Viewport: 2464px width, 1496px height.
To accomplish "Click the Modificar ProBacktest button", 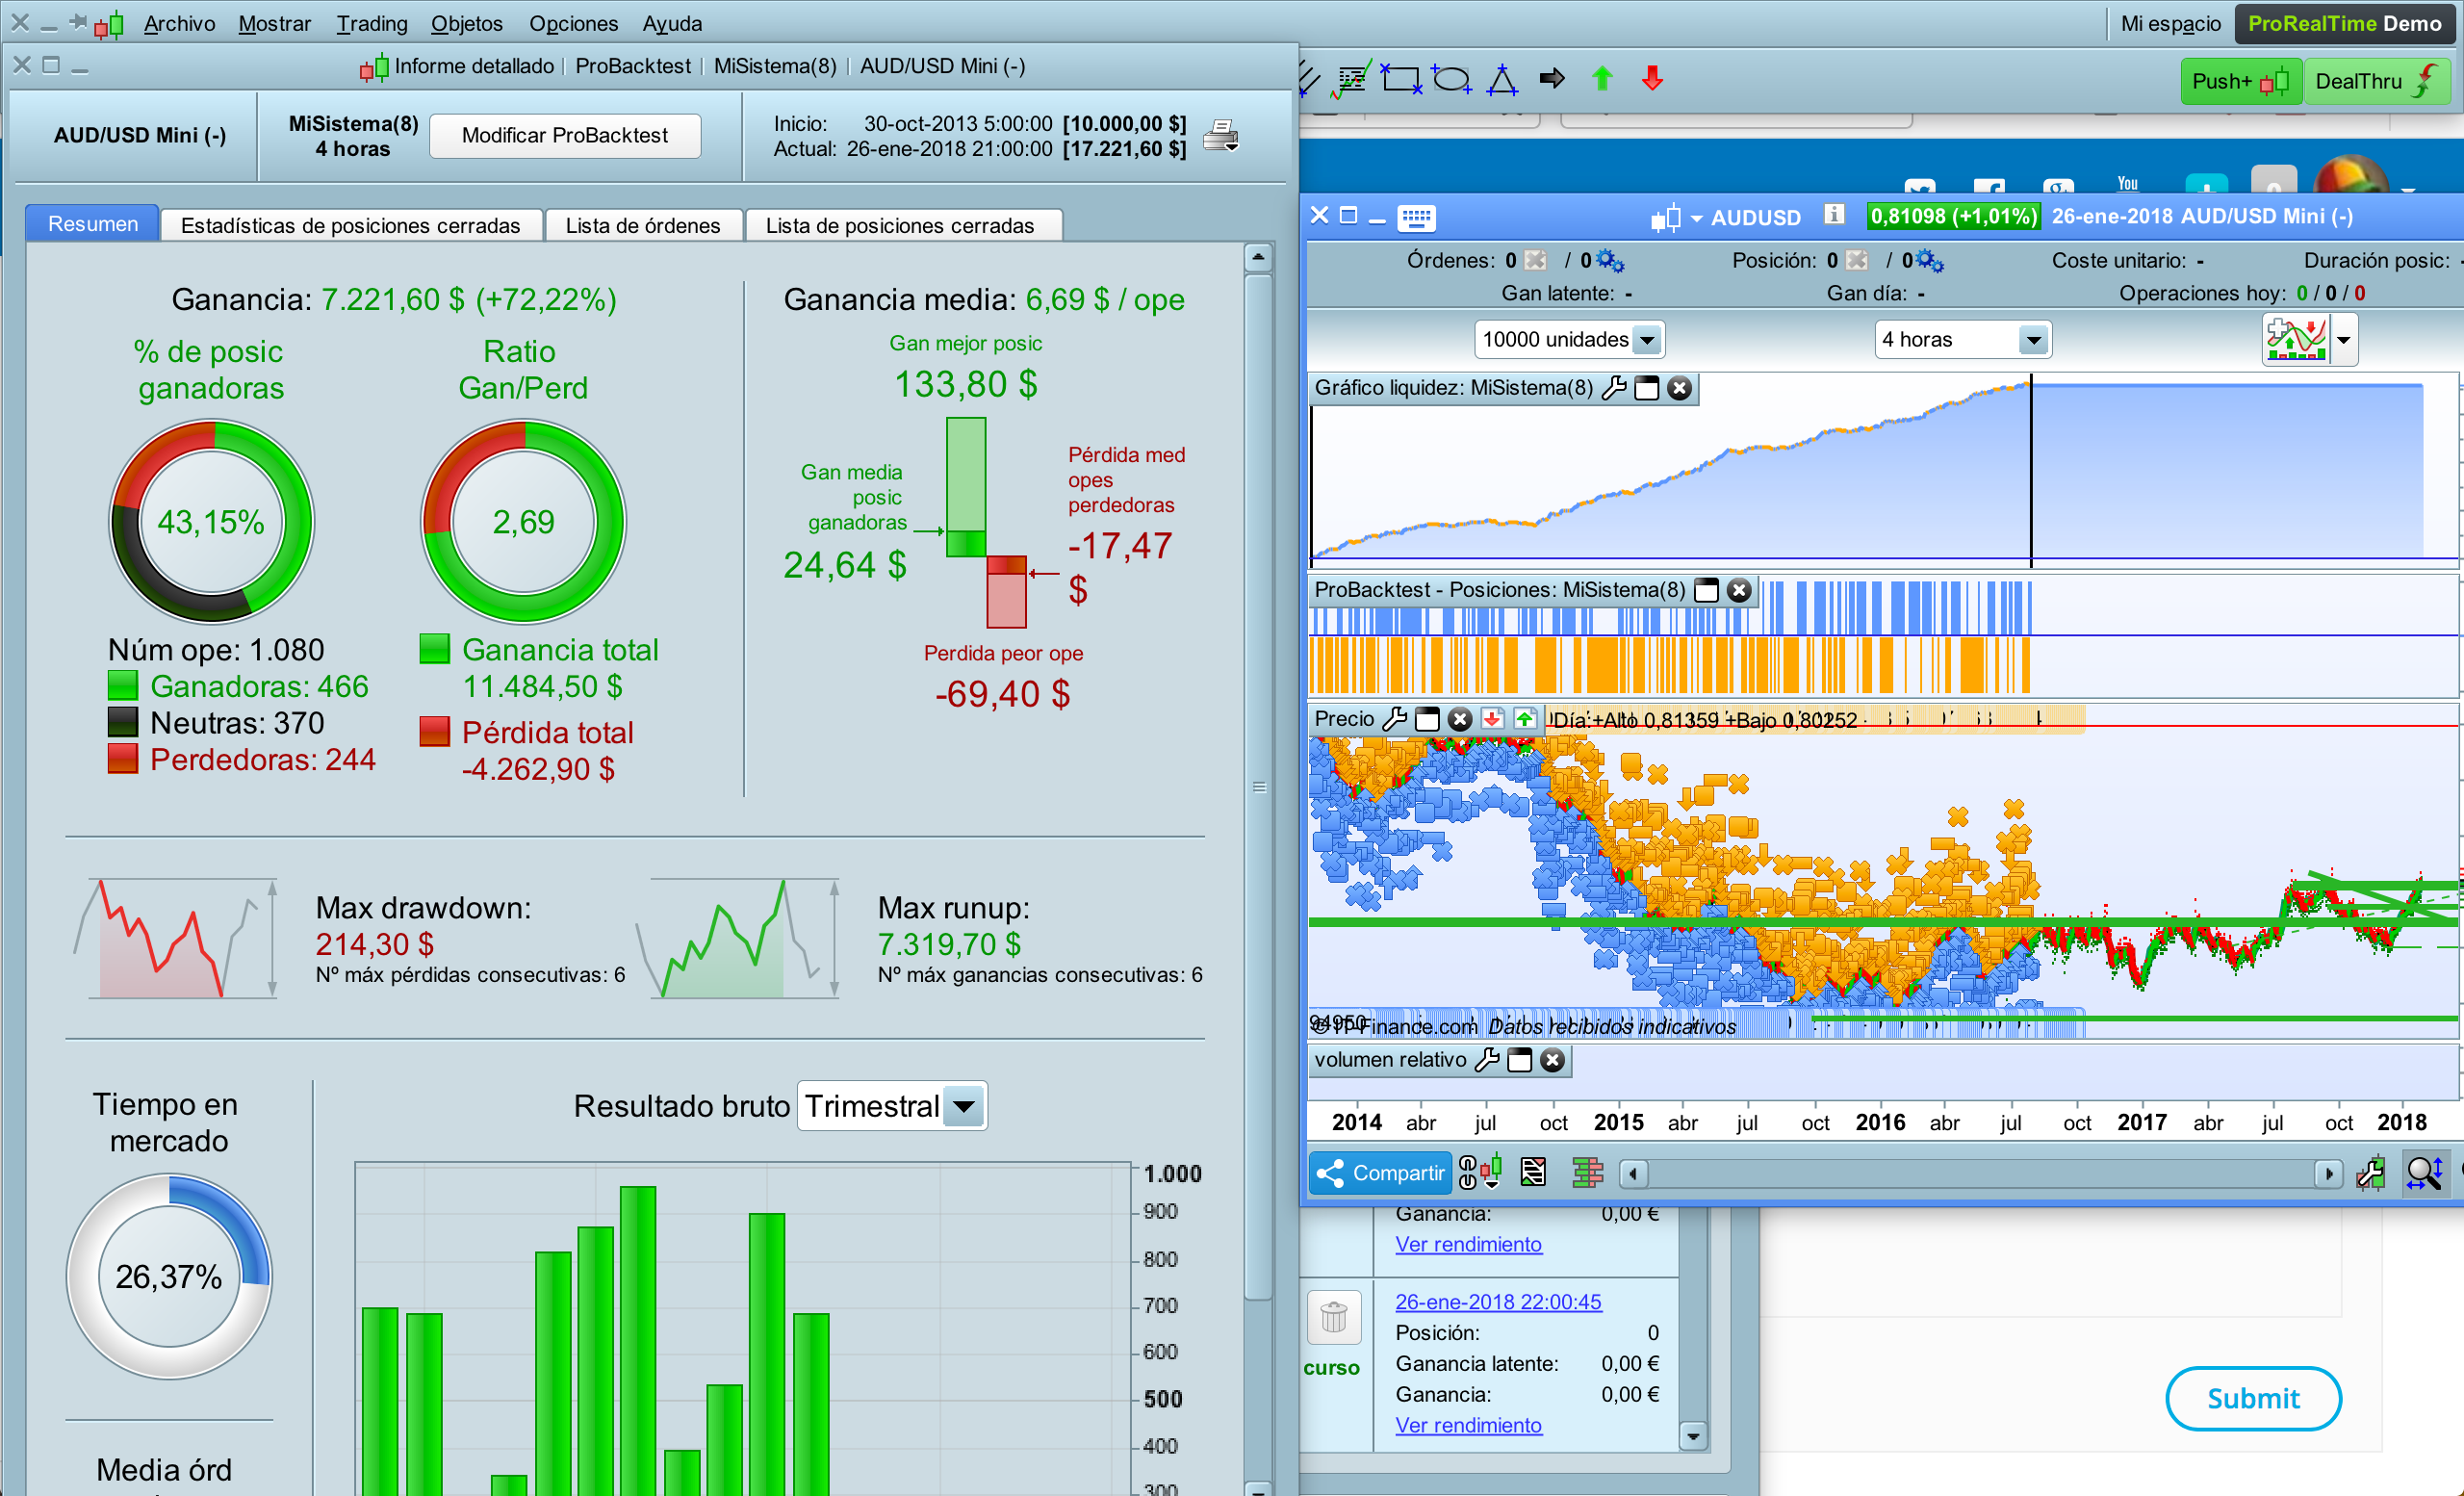I will [565, 135].
